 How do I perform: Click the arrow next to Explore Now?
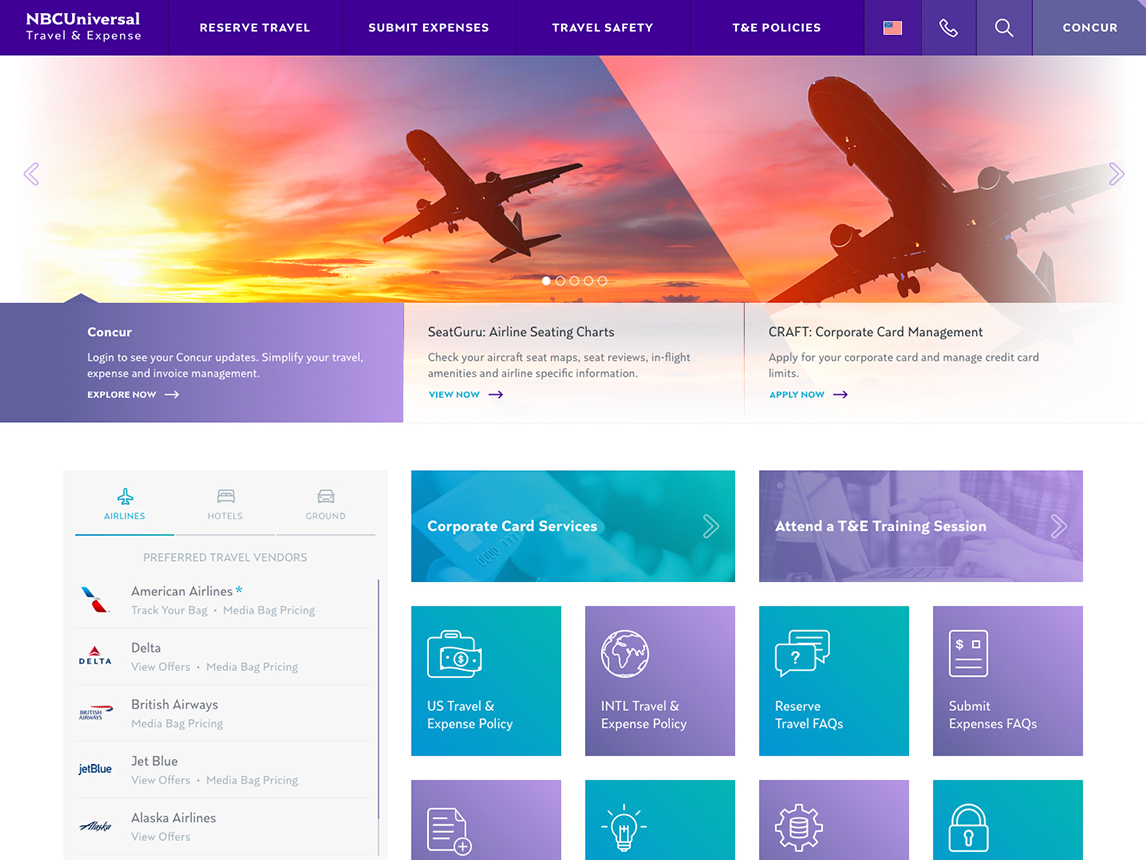[172, 395]
